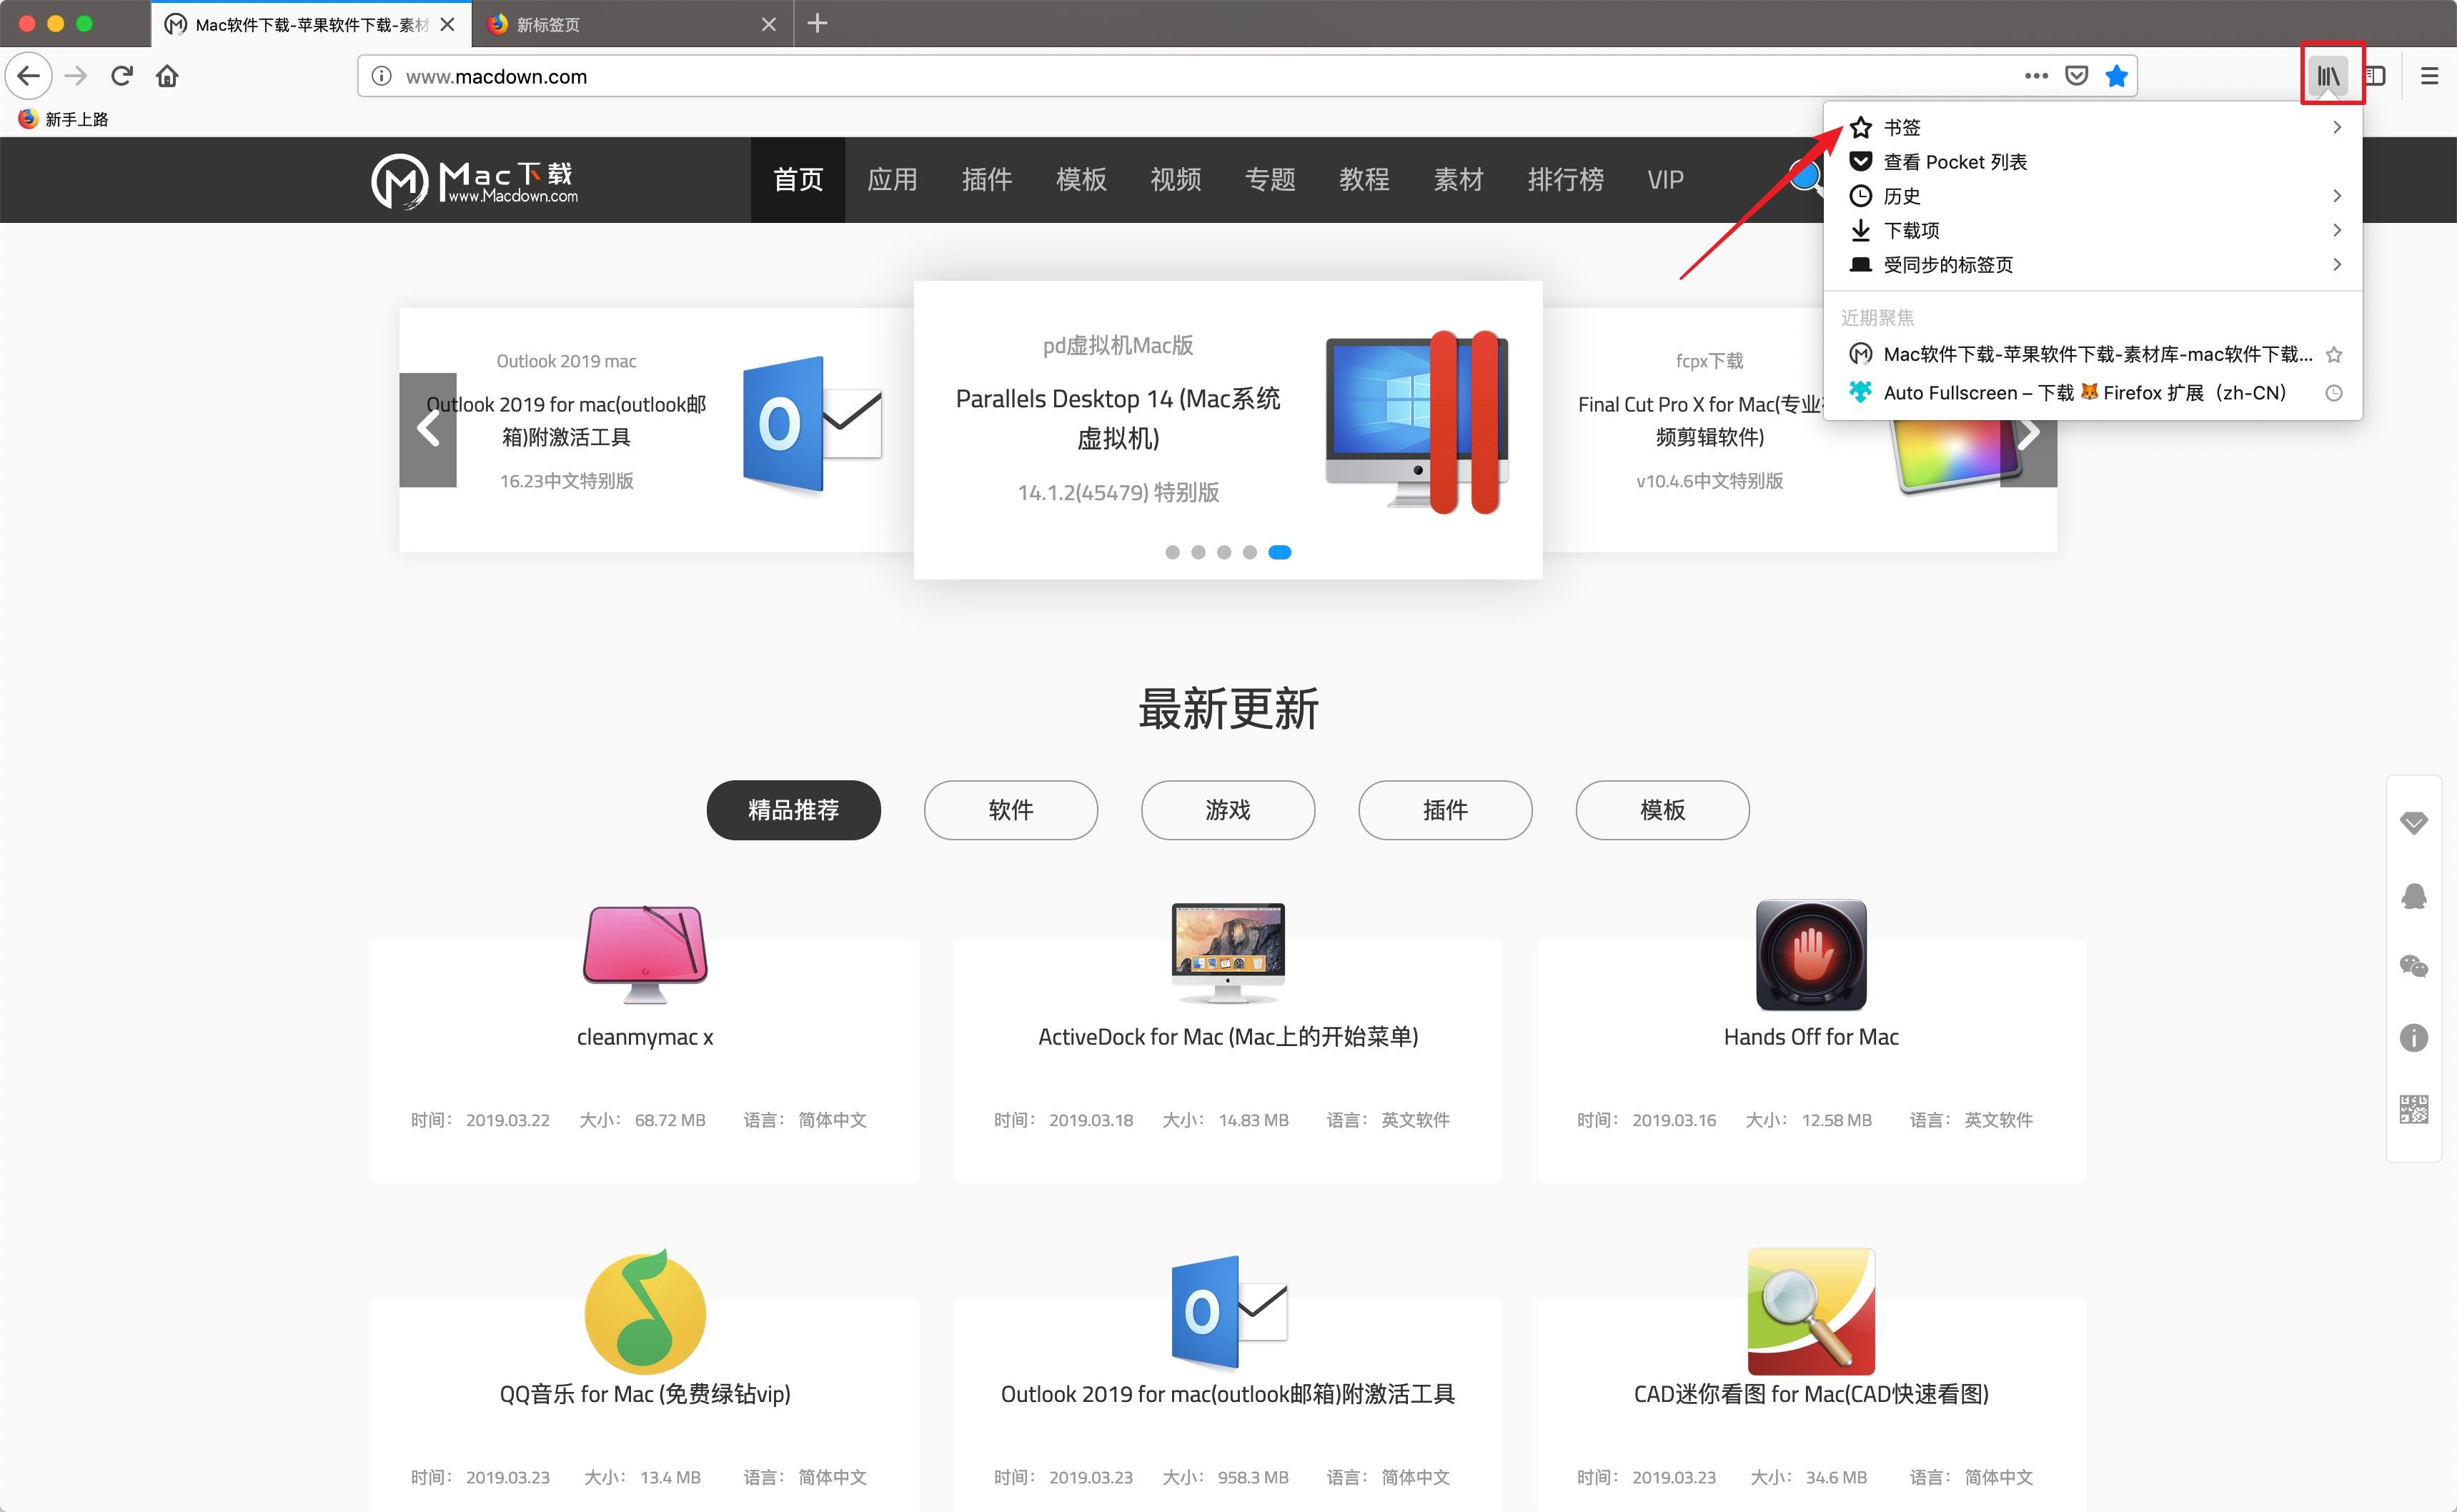Image resolution: width=2457 pixels, height=1512 pixels.
Task: Open 素材 navigation item
Action: coord(1458,180)
